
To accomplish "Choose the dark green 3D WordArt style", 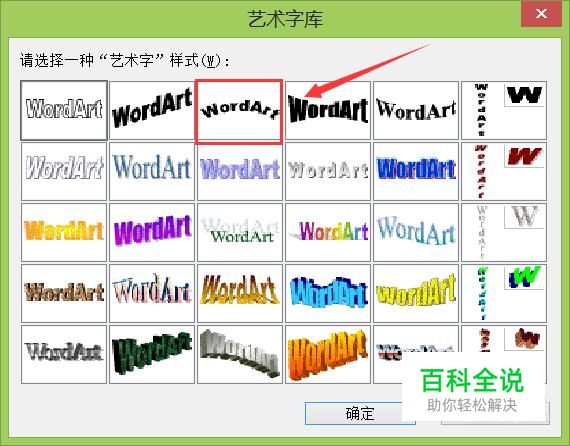I will (152, 355).
